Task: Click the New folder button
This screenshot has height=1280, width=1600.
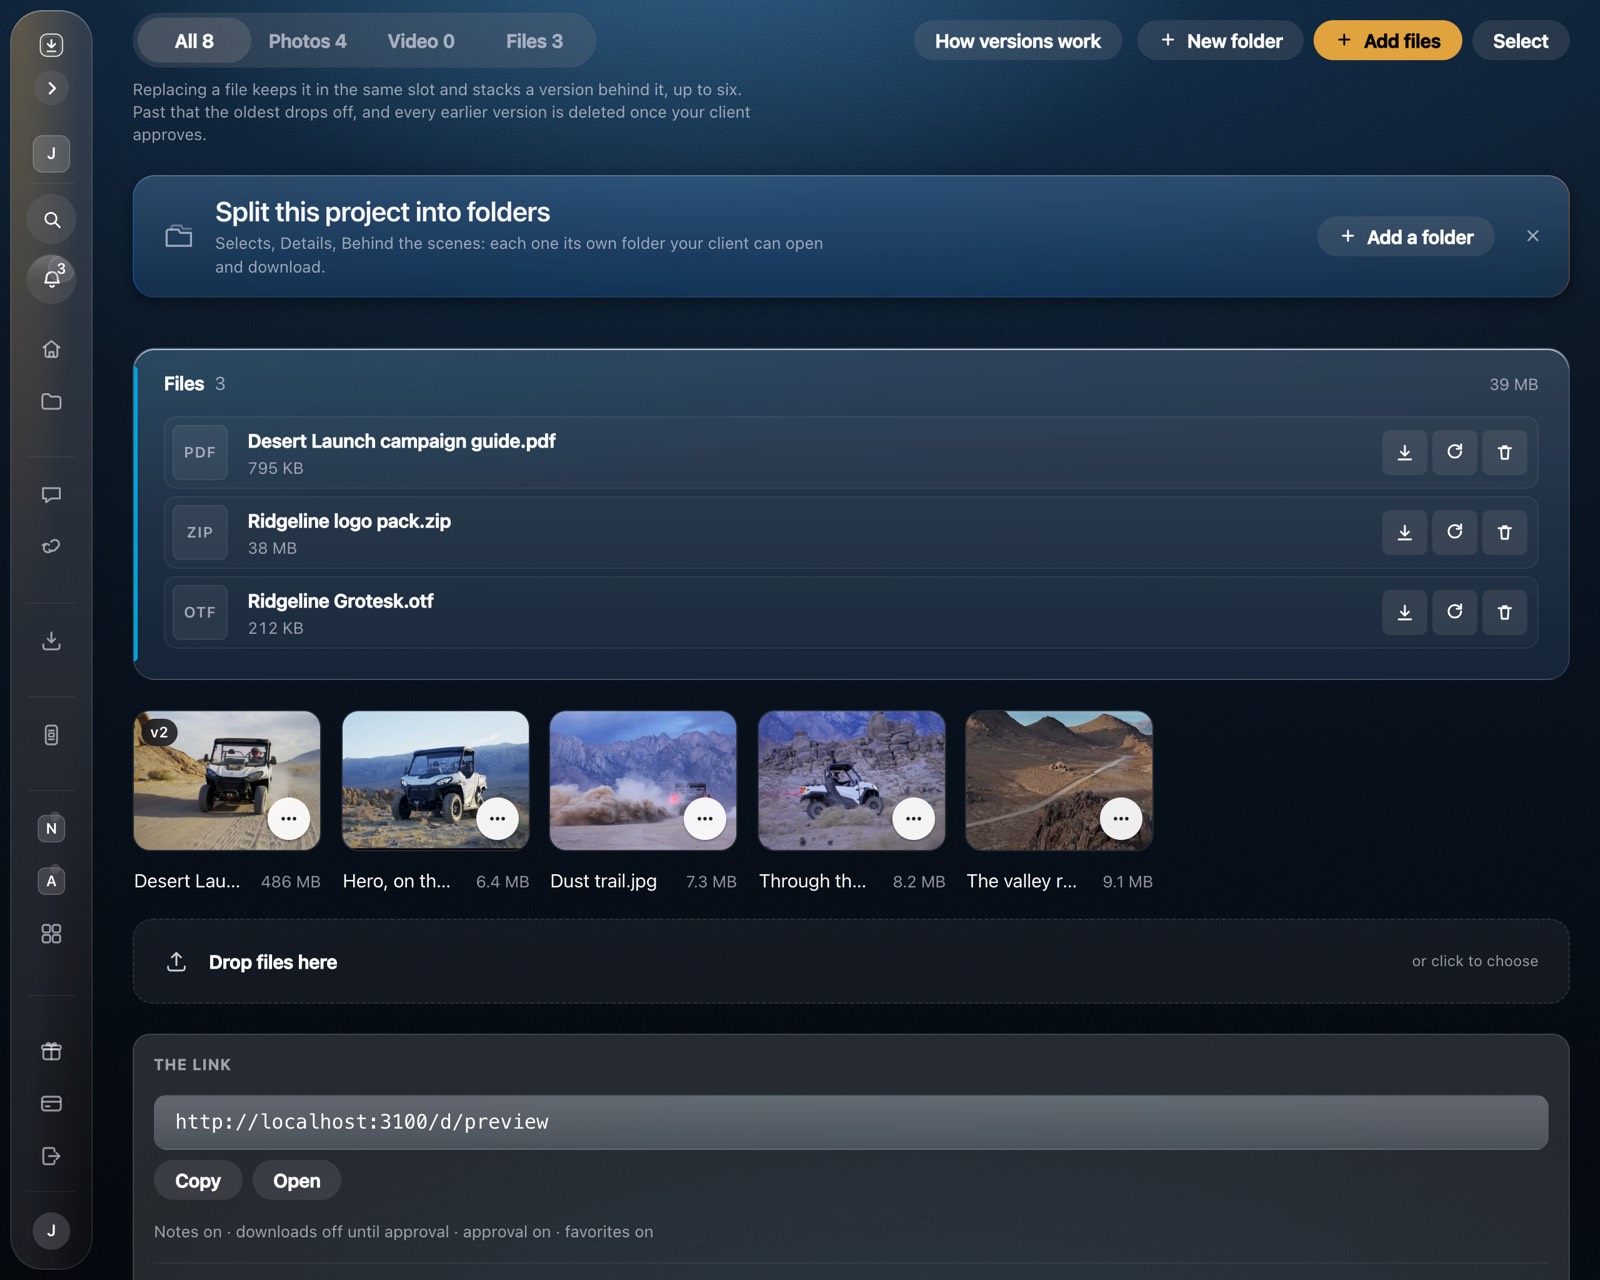Action: (1221, 41)
